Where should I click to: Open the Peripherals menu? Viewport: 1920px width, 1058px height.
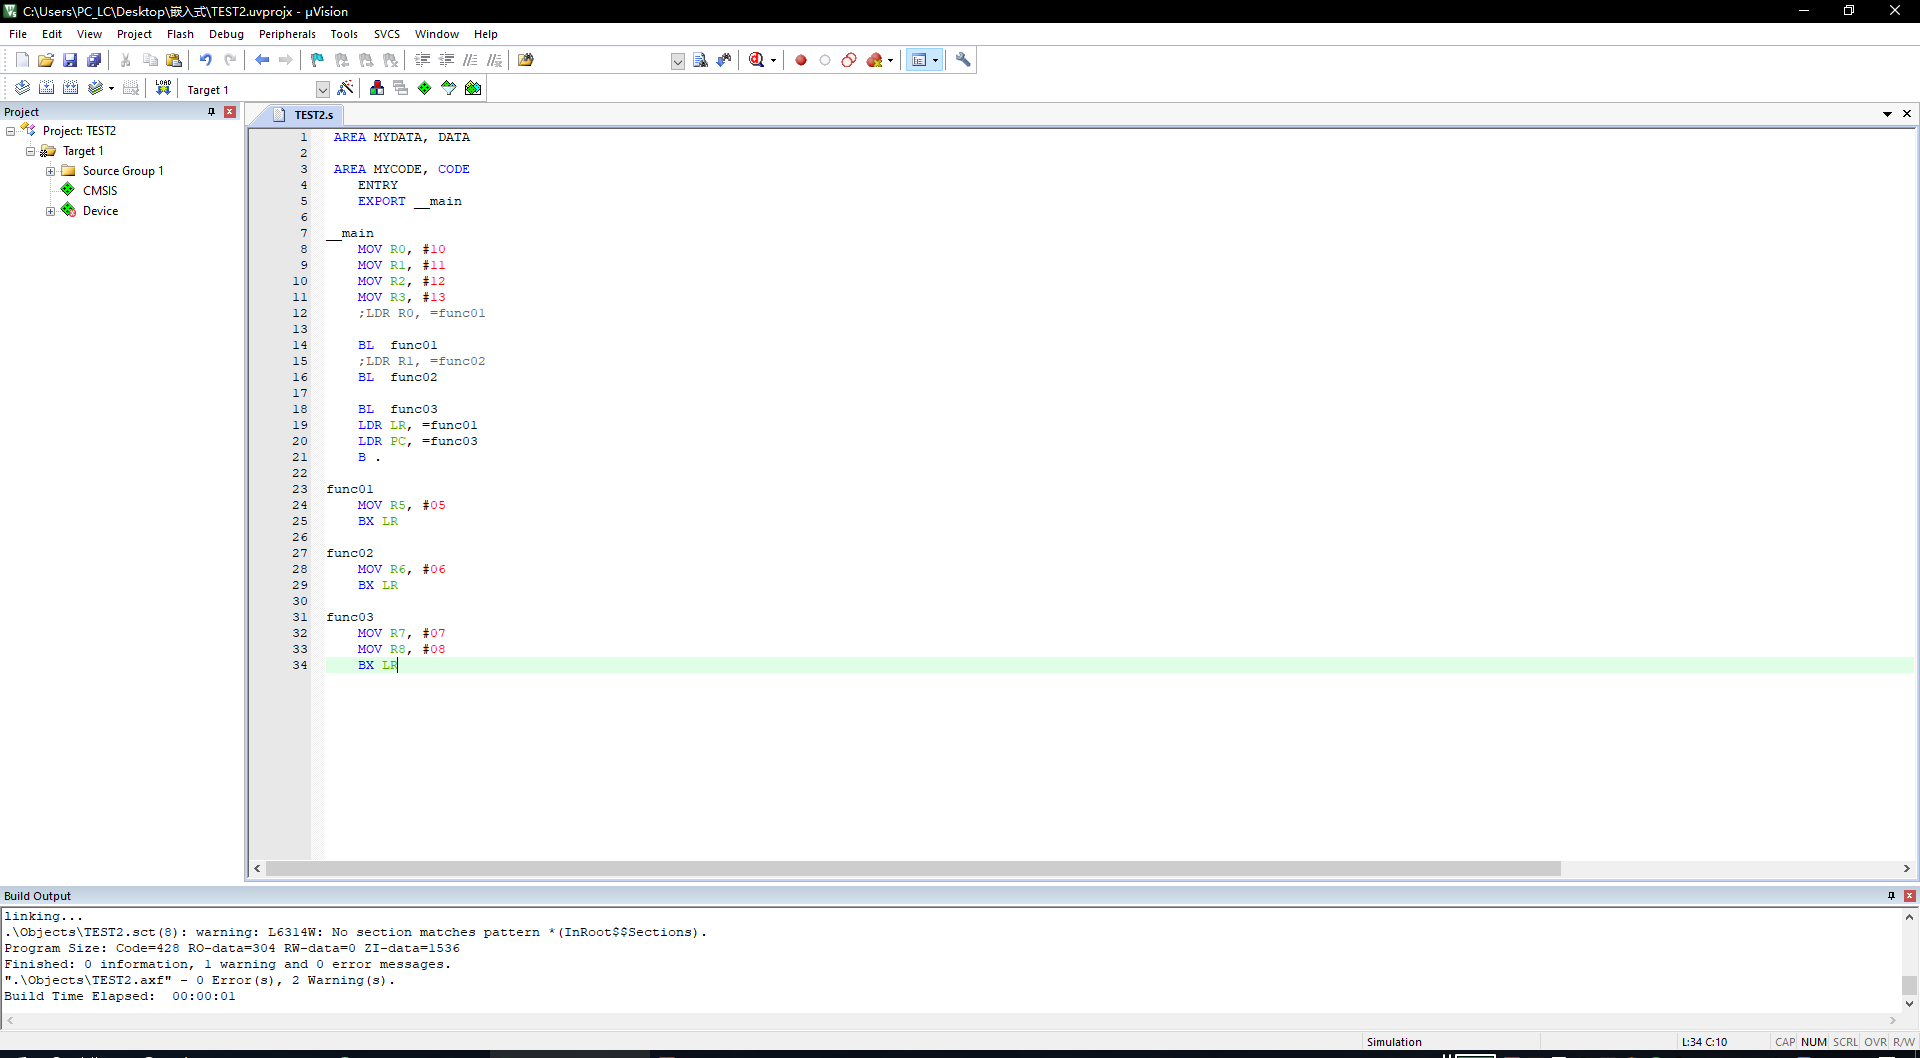[287, 34]
